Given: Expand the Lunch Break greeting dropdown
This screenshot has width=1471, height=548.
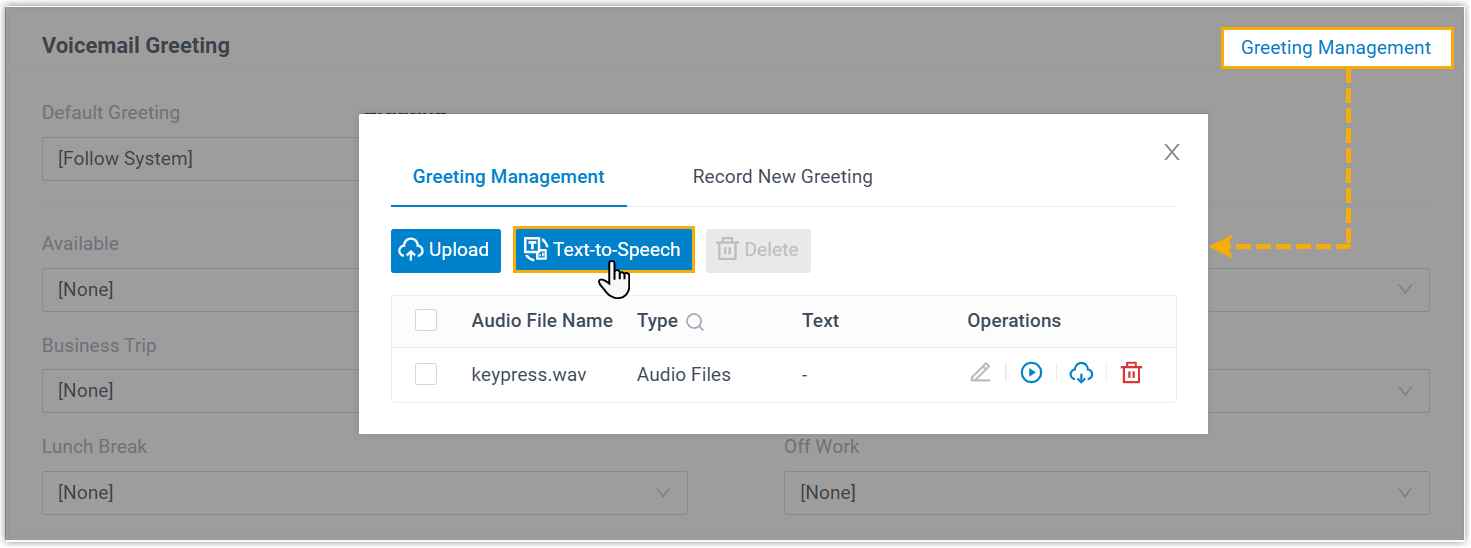Looking at the screenshot, I should [x=364, y=493].
